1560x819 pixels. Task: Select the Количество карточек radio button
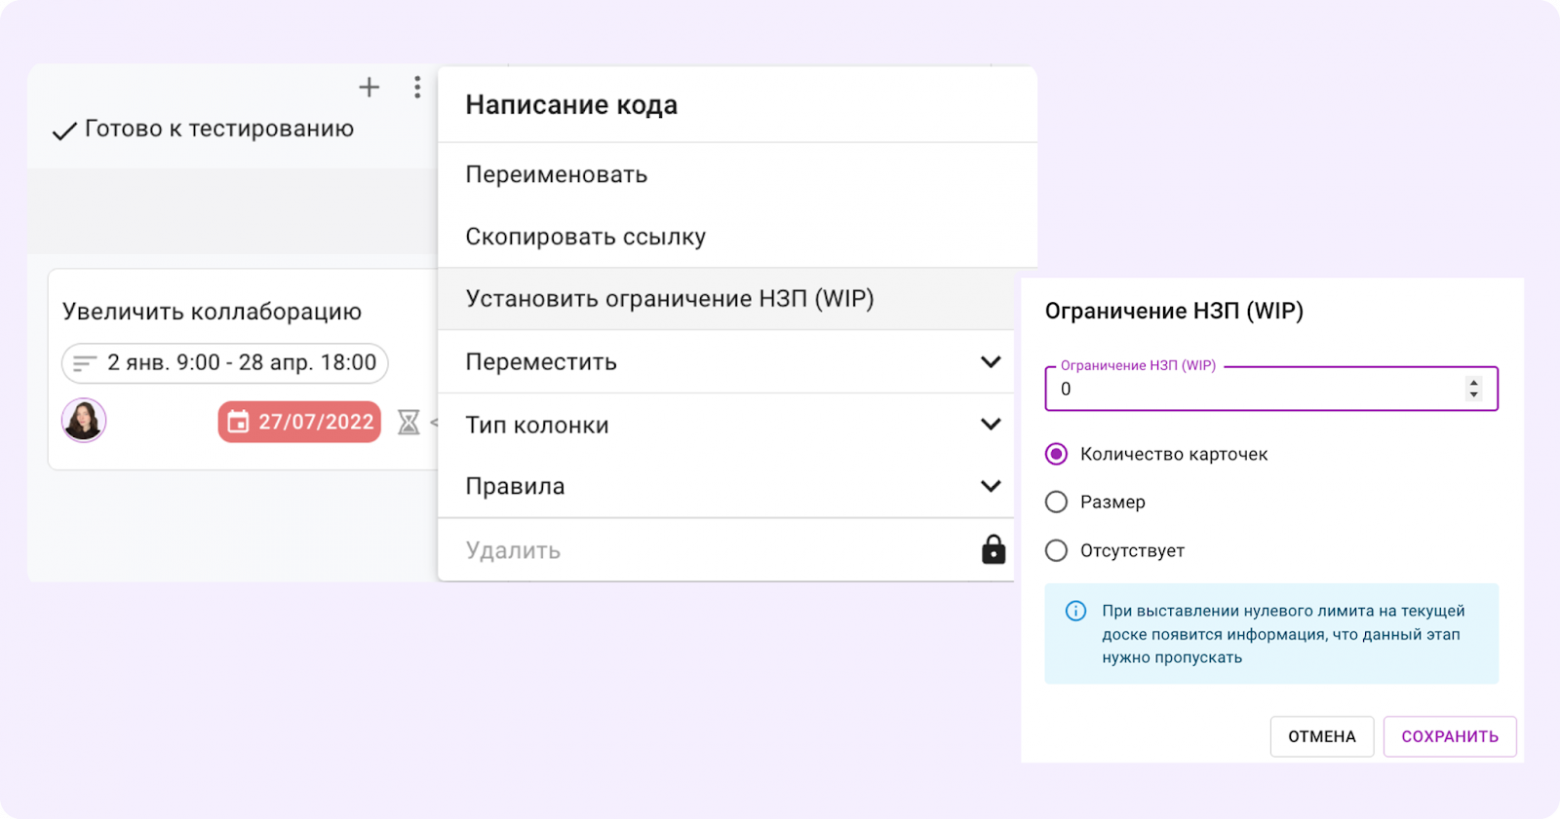click(1056, 454)
